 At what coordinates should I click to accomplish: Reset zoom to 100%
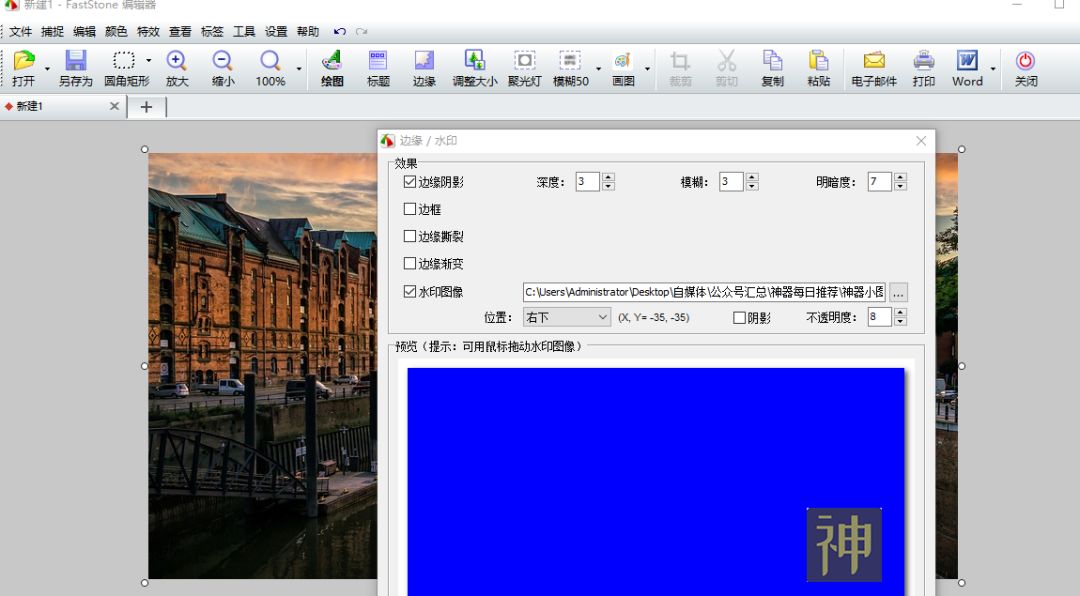(x=270, y=68)
